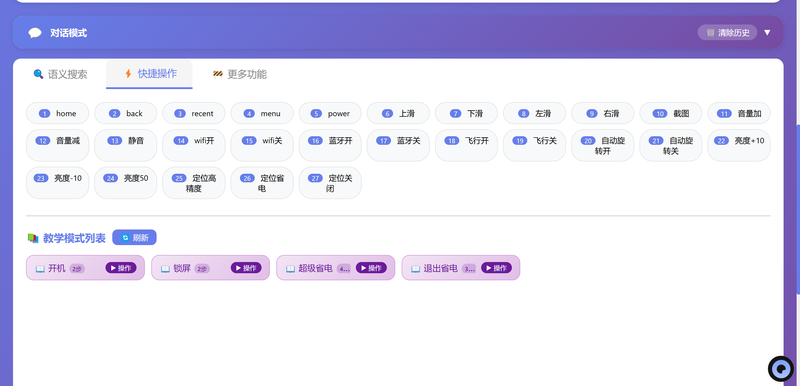Raise volume with the 音量加 shortcut
The image size is (800, 386).
click(739, 113)
